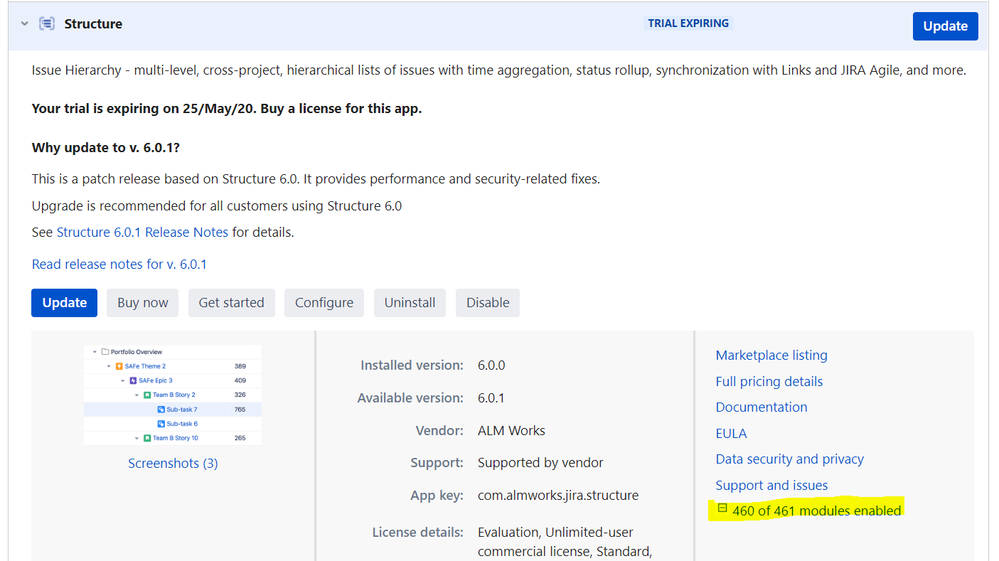Open Read release notes for v. 6.0.1
Image resolution: width=999 pixels, height=561 pixels.
click(119, 264)
